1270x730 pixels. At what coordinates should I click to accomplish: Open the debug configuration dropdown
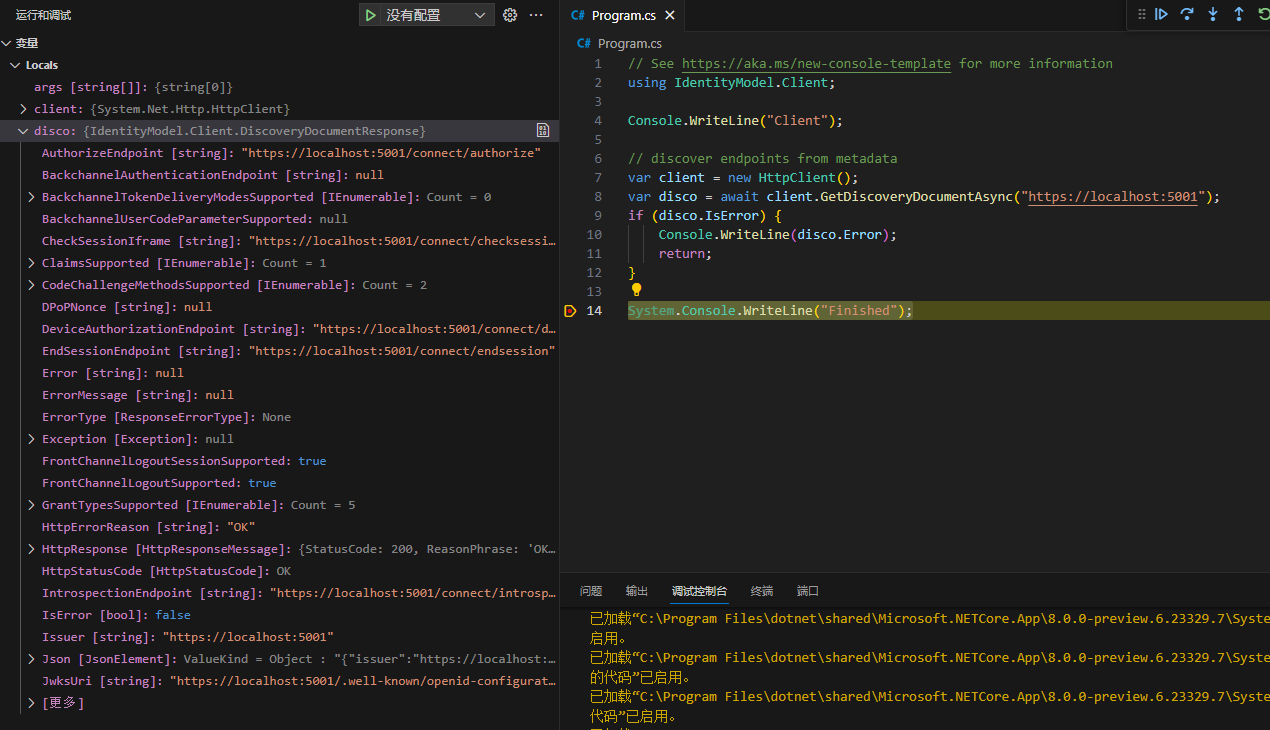(438, 15)
